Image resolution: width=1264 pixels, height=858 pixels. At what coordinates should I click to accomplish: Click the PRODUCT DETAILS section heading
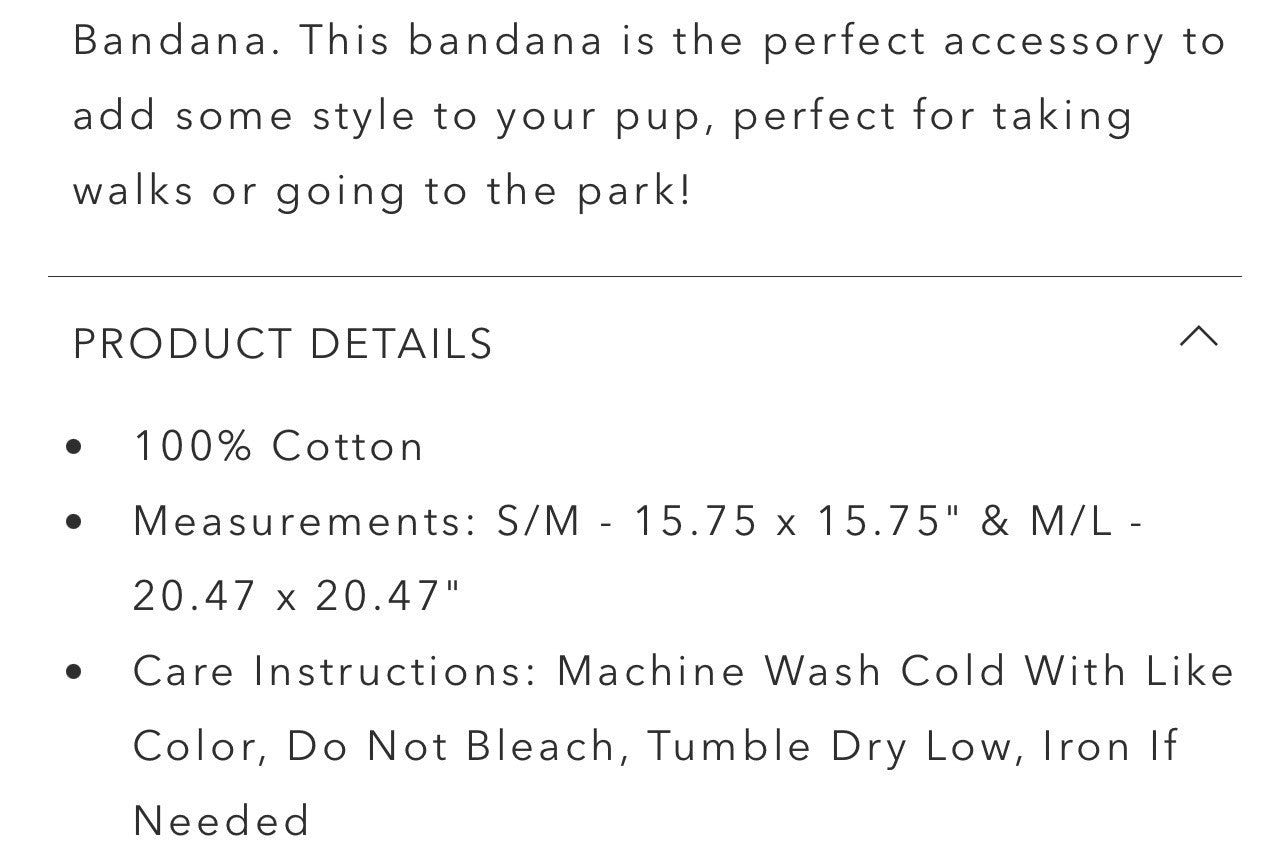283,344
